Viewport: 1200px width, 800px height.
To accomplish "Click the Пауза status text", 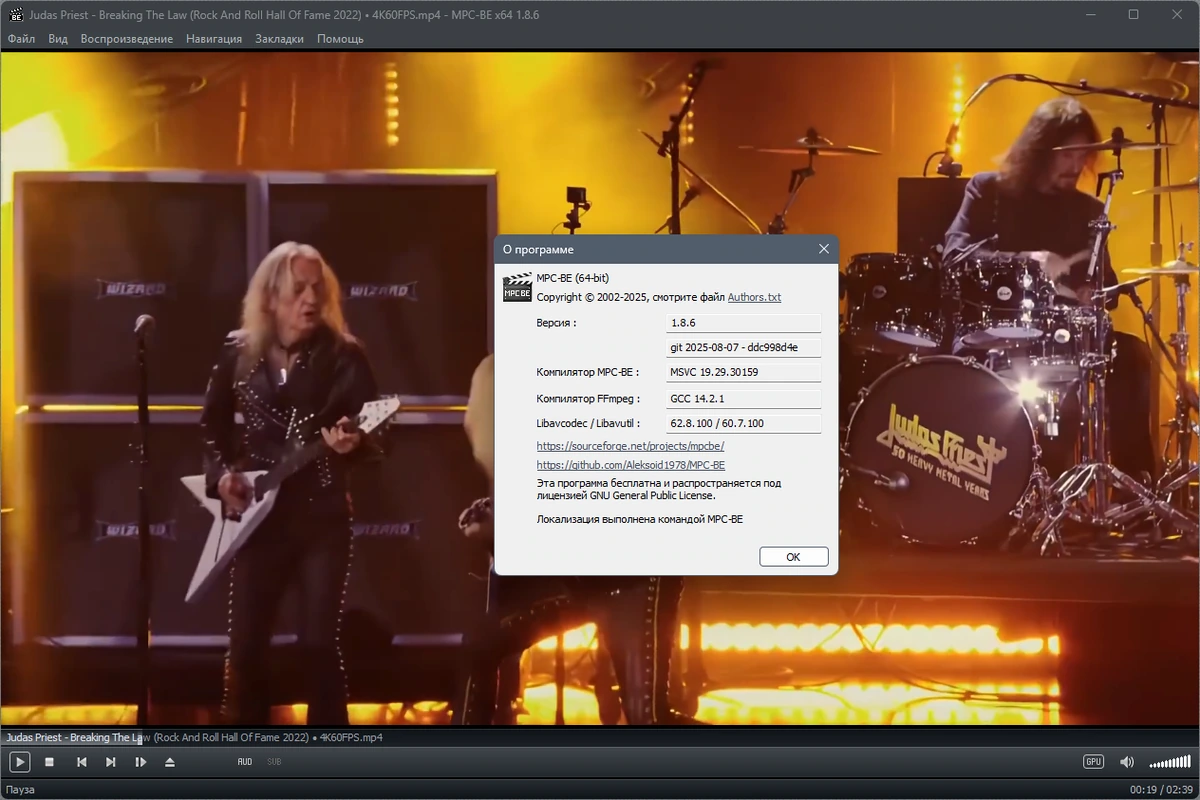I will pos(21,790).
